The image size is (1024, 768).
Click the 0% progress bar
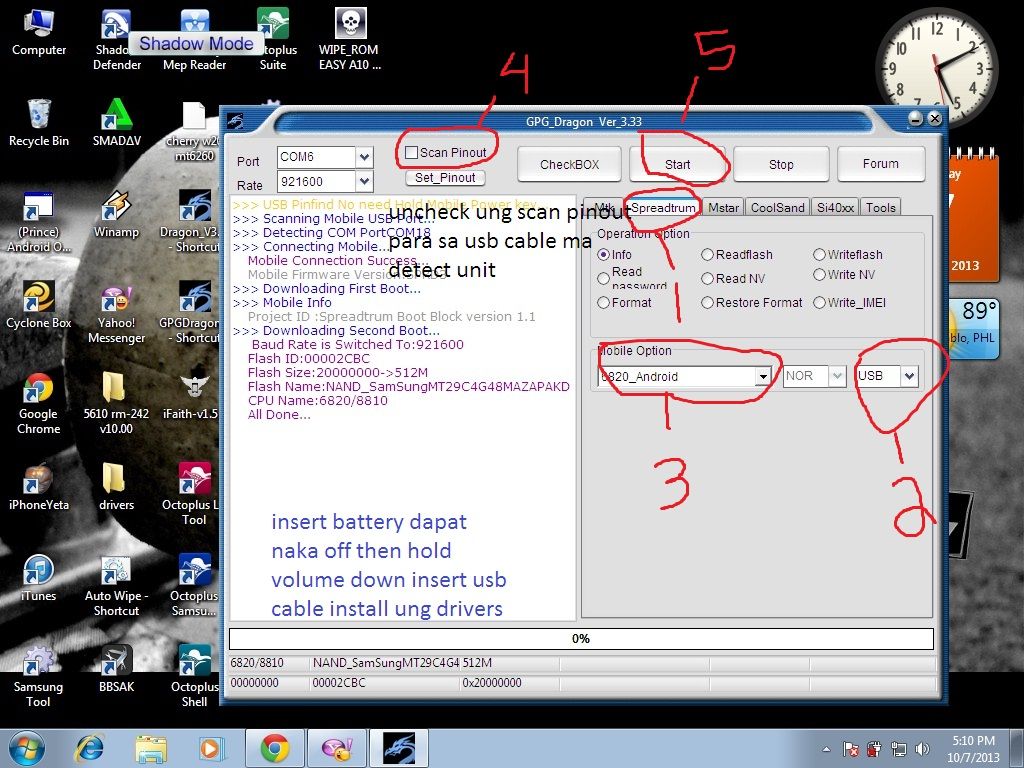(581, 638)
